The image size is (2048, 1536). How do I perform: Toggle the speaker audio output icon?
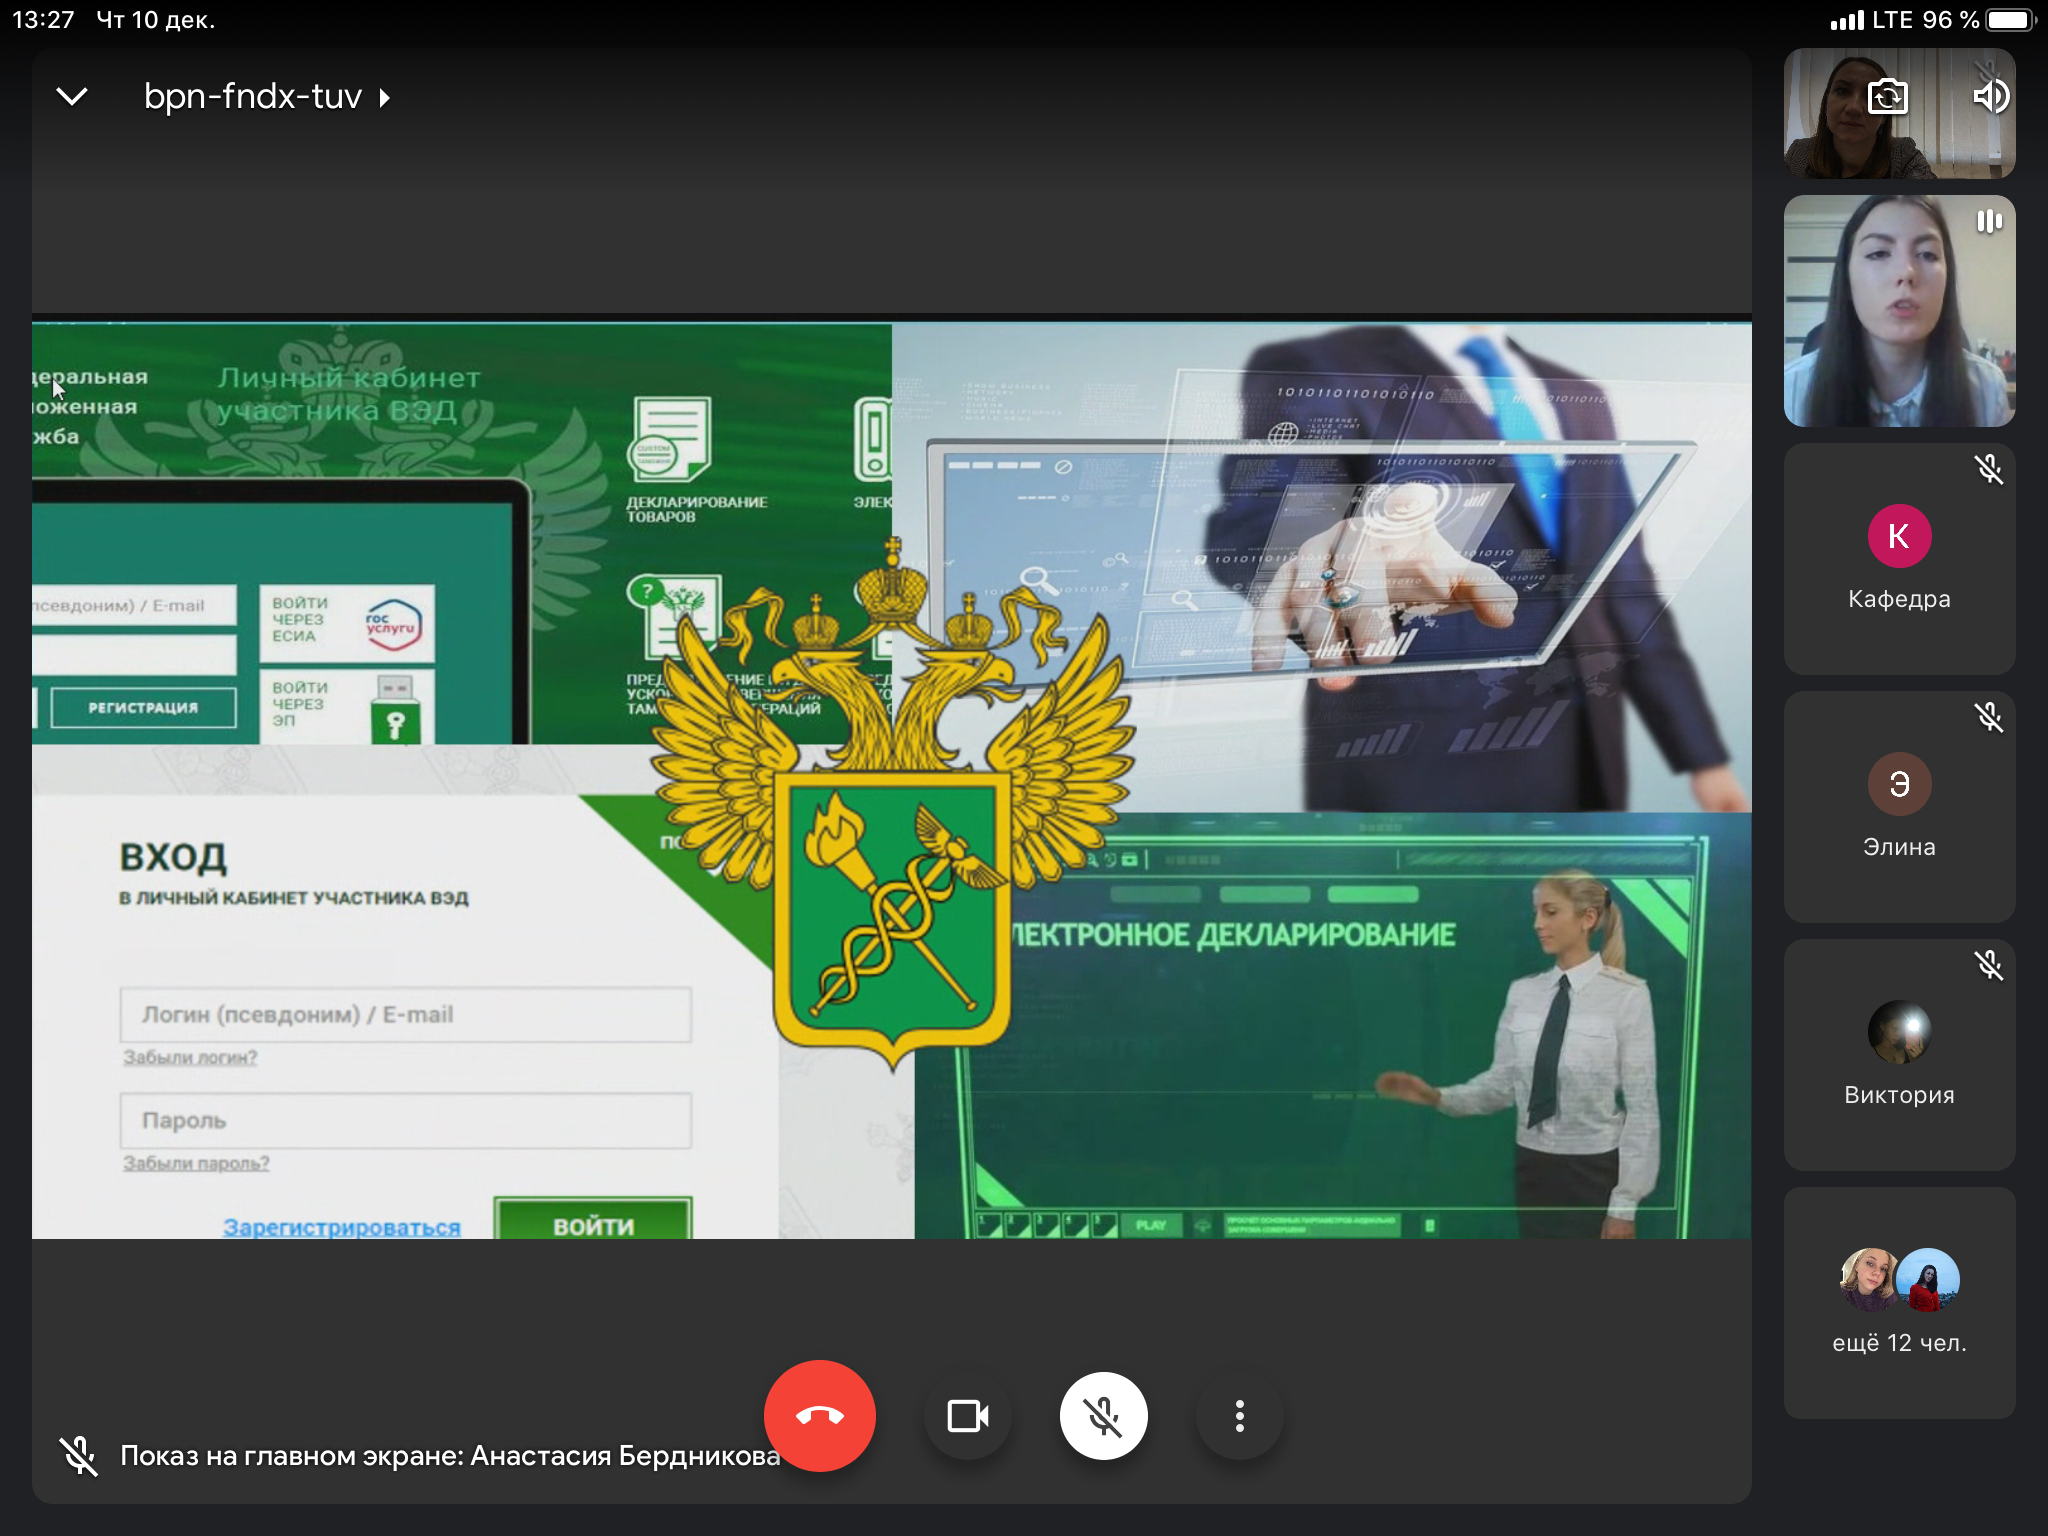click(1990, 97)
